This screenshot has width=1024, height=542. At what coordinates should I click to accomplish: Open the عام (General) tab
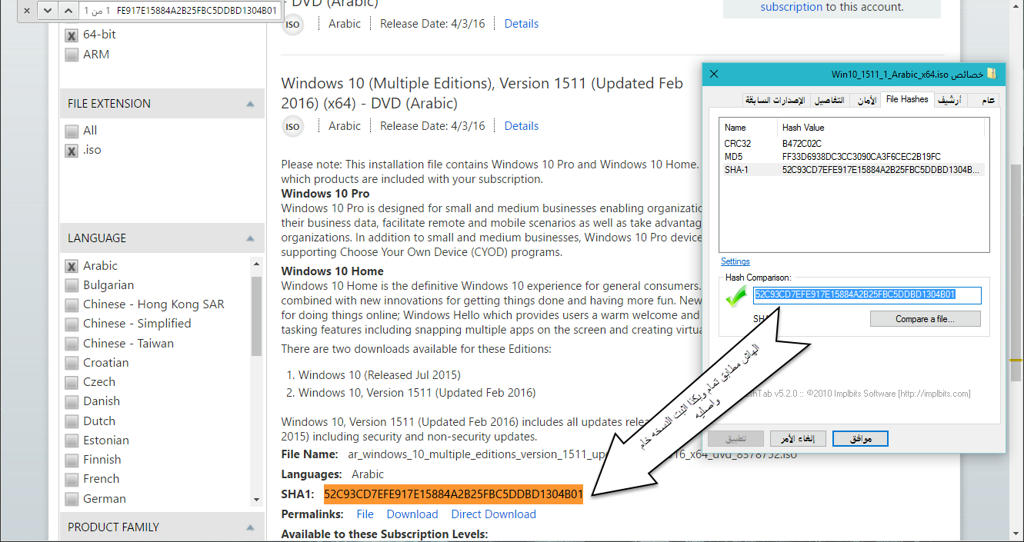pyautogui.click(x=989, y=101)
